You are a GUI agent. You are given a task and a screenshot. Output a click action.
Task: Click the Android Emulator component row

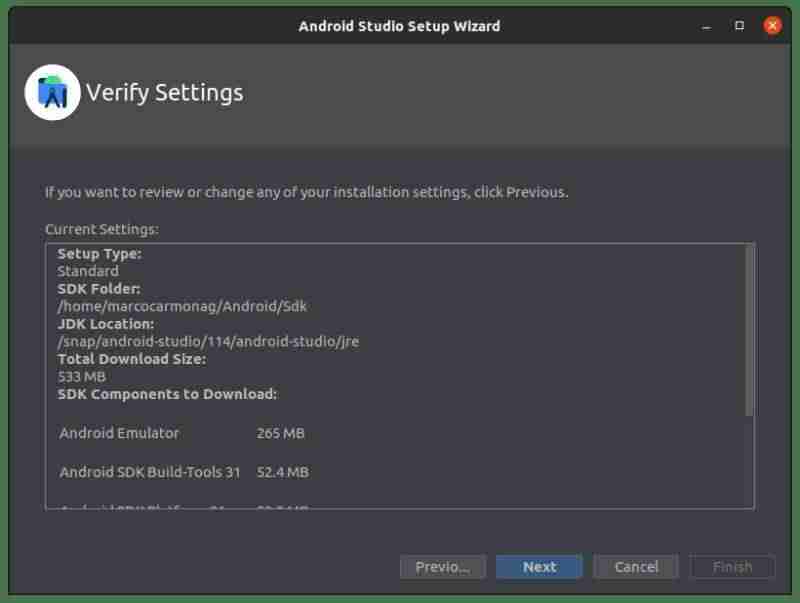[x=182, y=433]
